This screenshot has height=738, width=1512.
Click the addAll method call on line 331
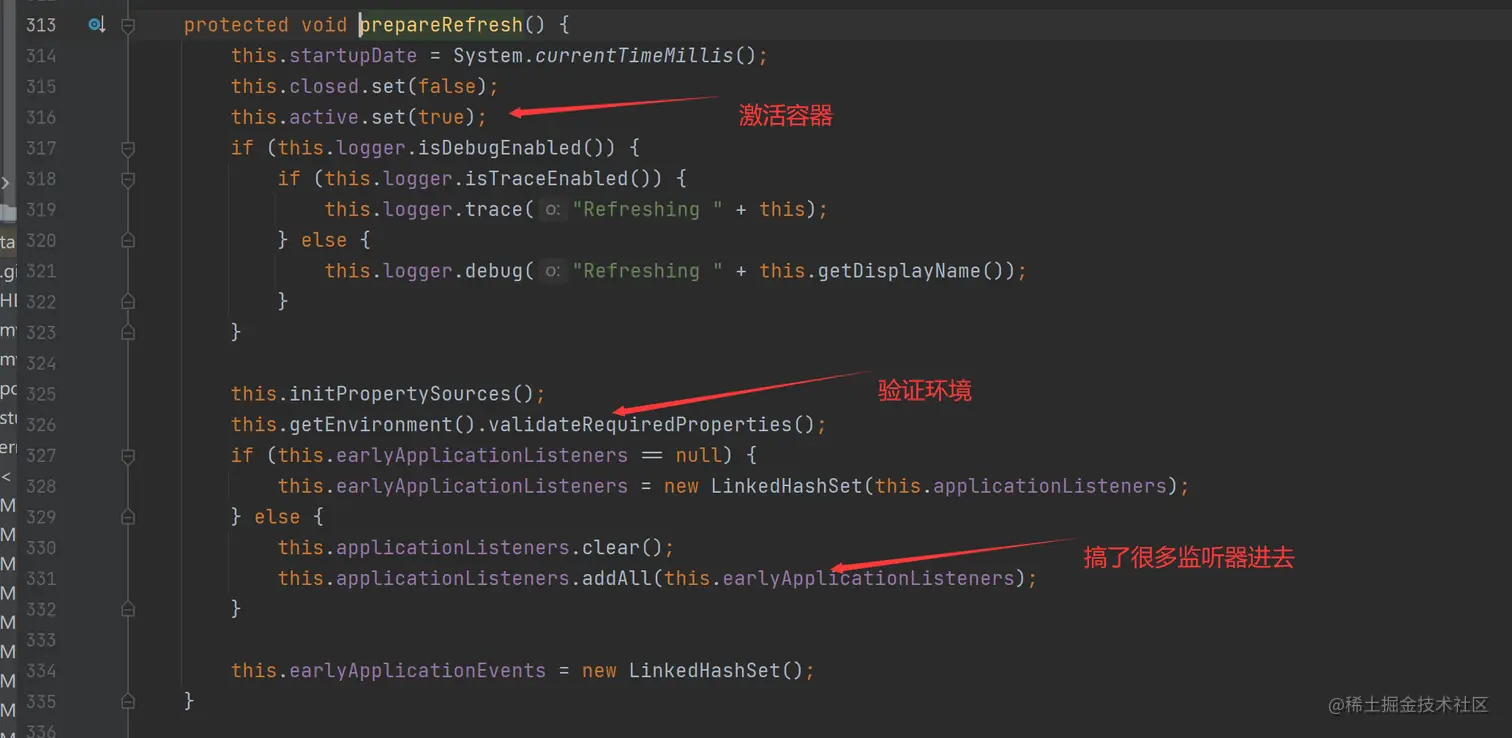[617, 578]
